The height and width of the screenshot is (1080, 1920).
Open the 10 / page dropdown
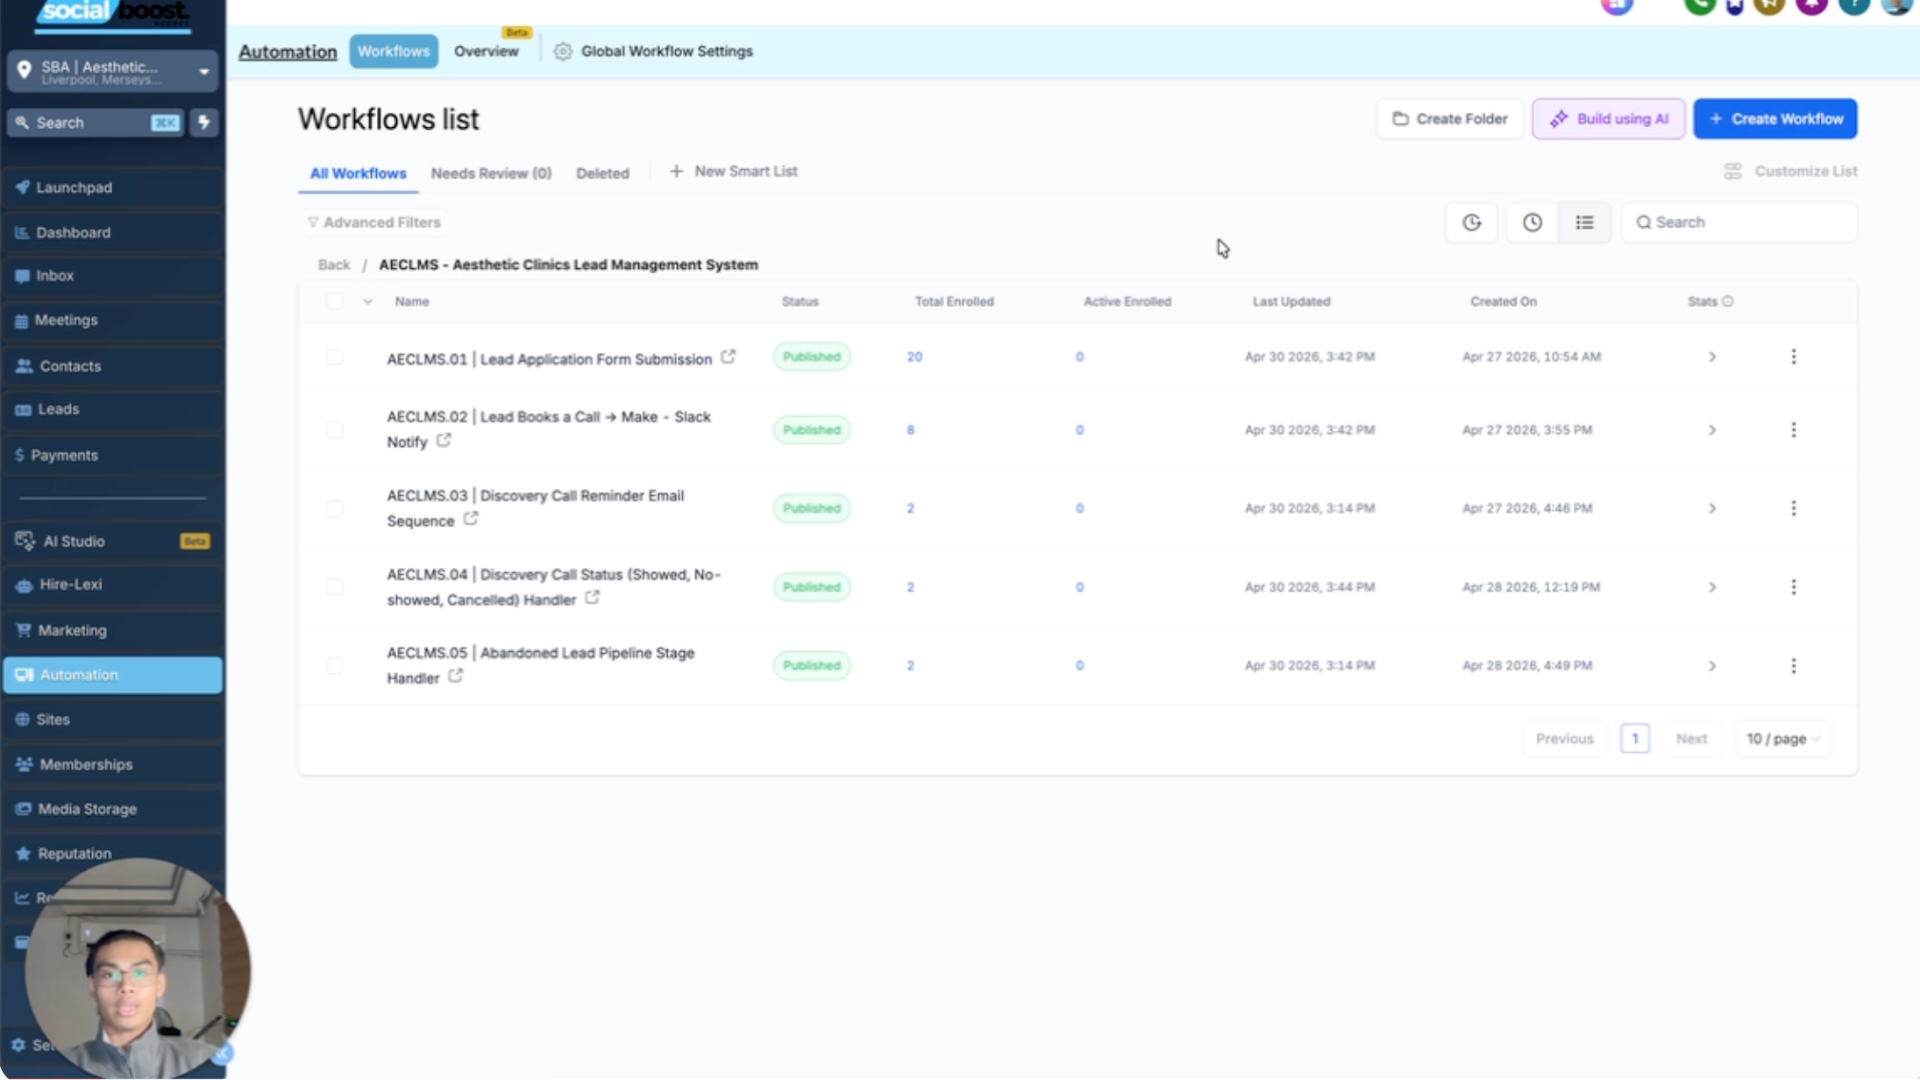tap(1783, 739)
